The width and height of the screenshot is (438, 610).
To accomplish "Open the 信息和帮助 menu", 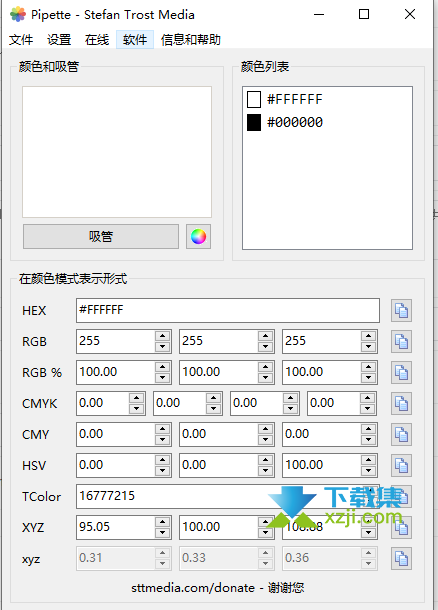I will point(191,39).
